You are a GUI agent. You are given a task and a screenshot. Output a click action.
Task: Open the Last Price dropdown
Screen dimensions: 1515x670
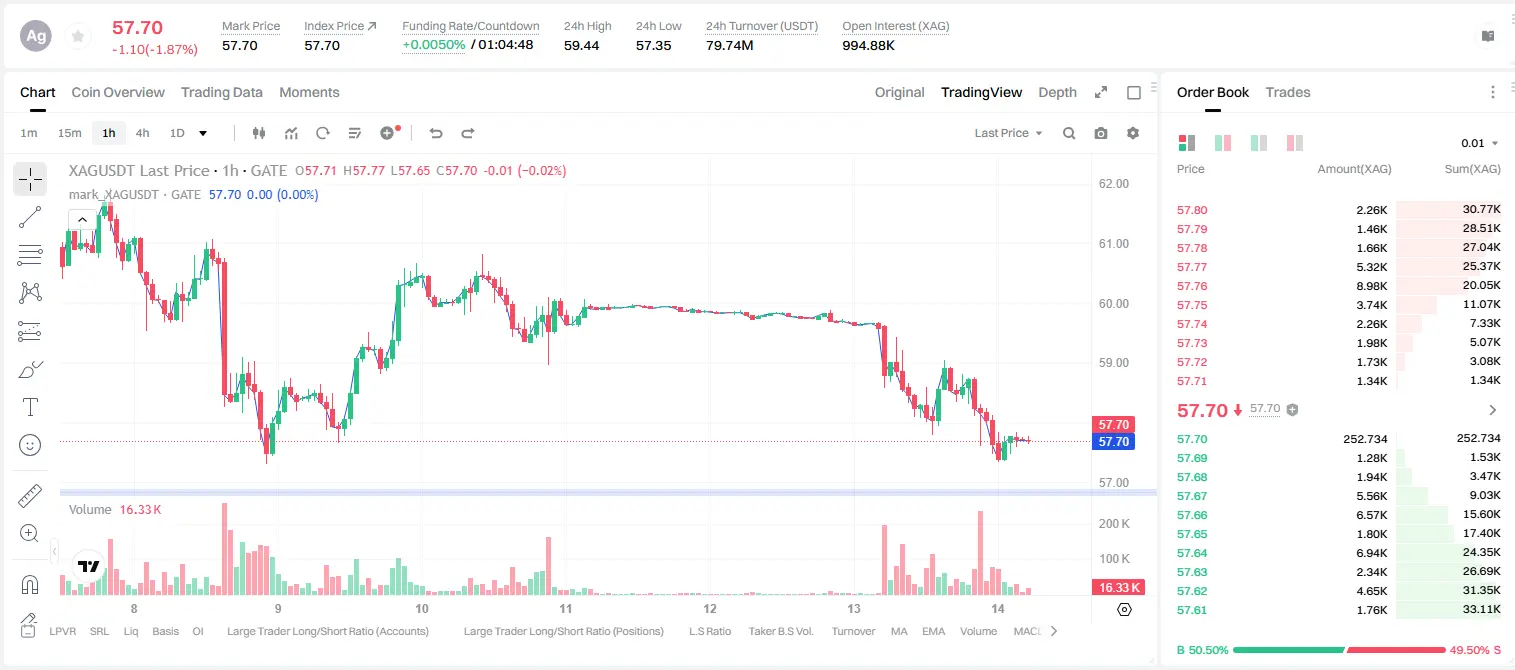1008,133
